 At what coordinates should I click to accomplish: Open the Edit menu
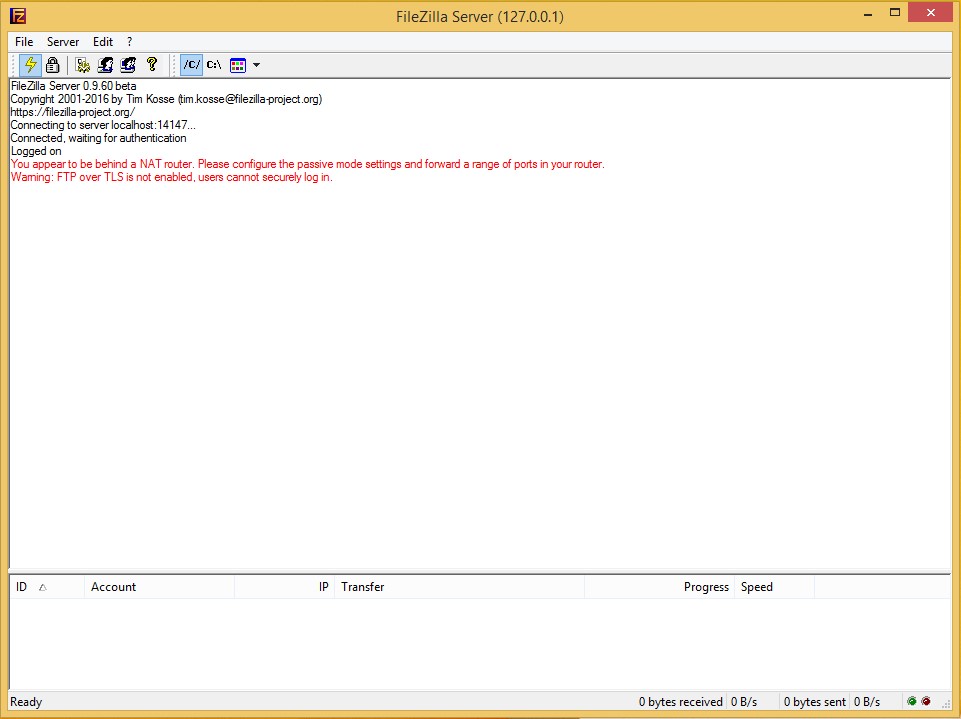[x=102, y=42]
